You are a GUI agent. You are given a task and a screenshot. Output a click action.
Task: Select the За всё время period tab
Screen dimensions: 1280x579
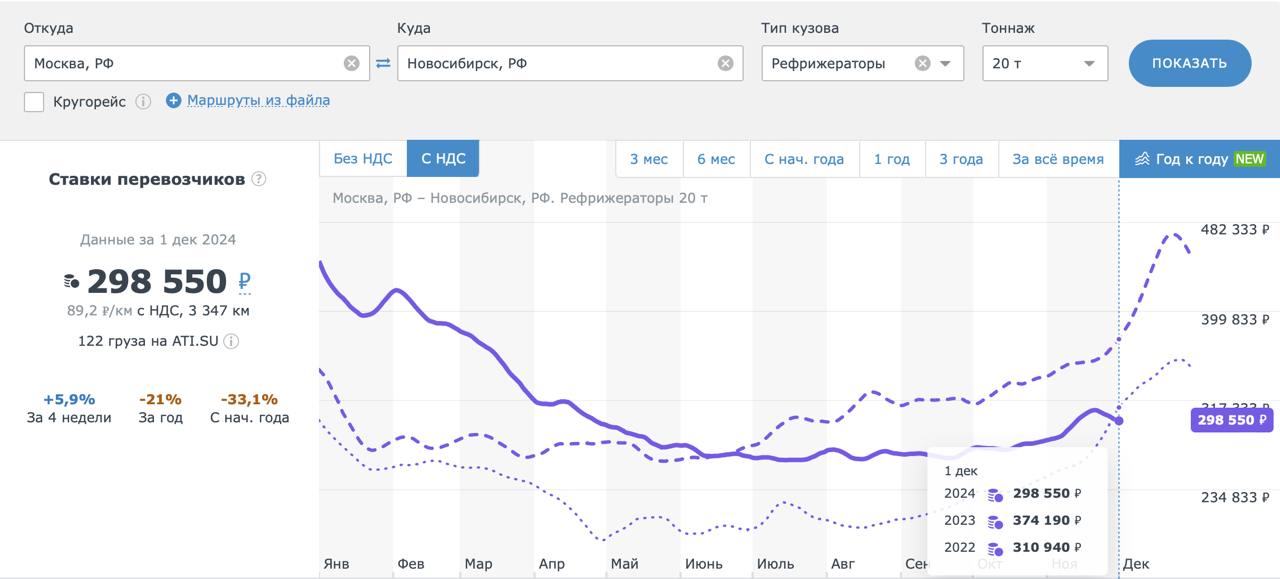[x=1058, y=159]
